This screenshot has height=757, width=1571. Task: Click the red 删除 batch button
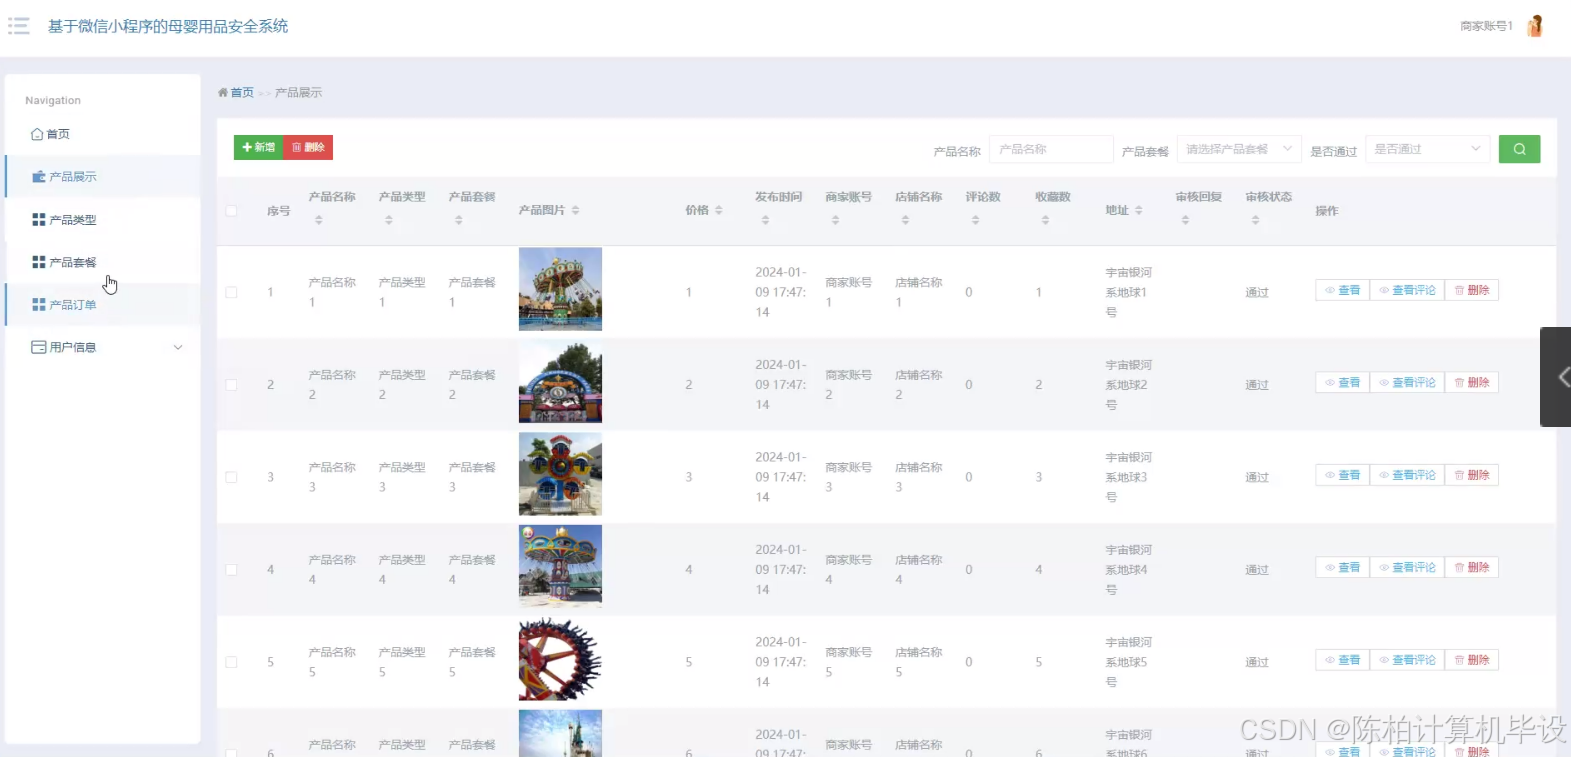(308, 147)
